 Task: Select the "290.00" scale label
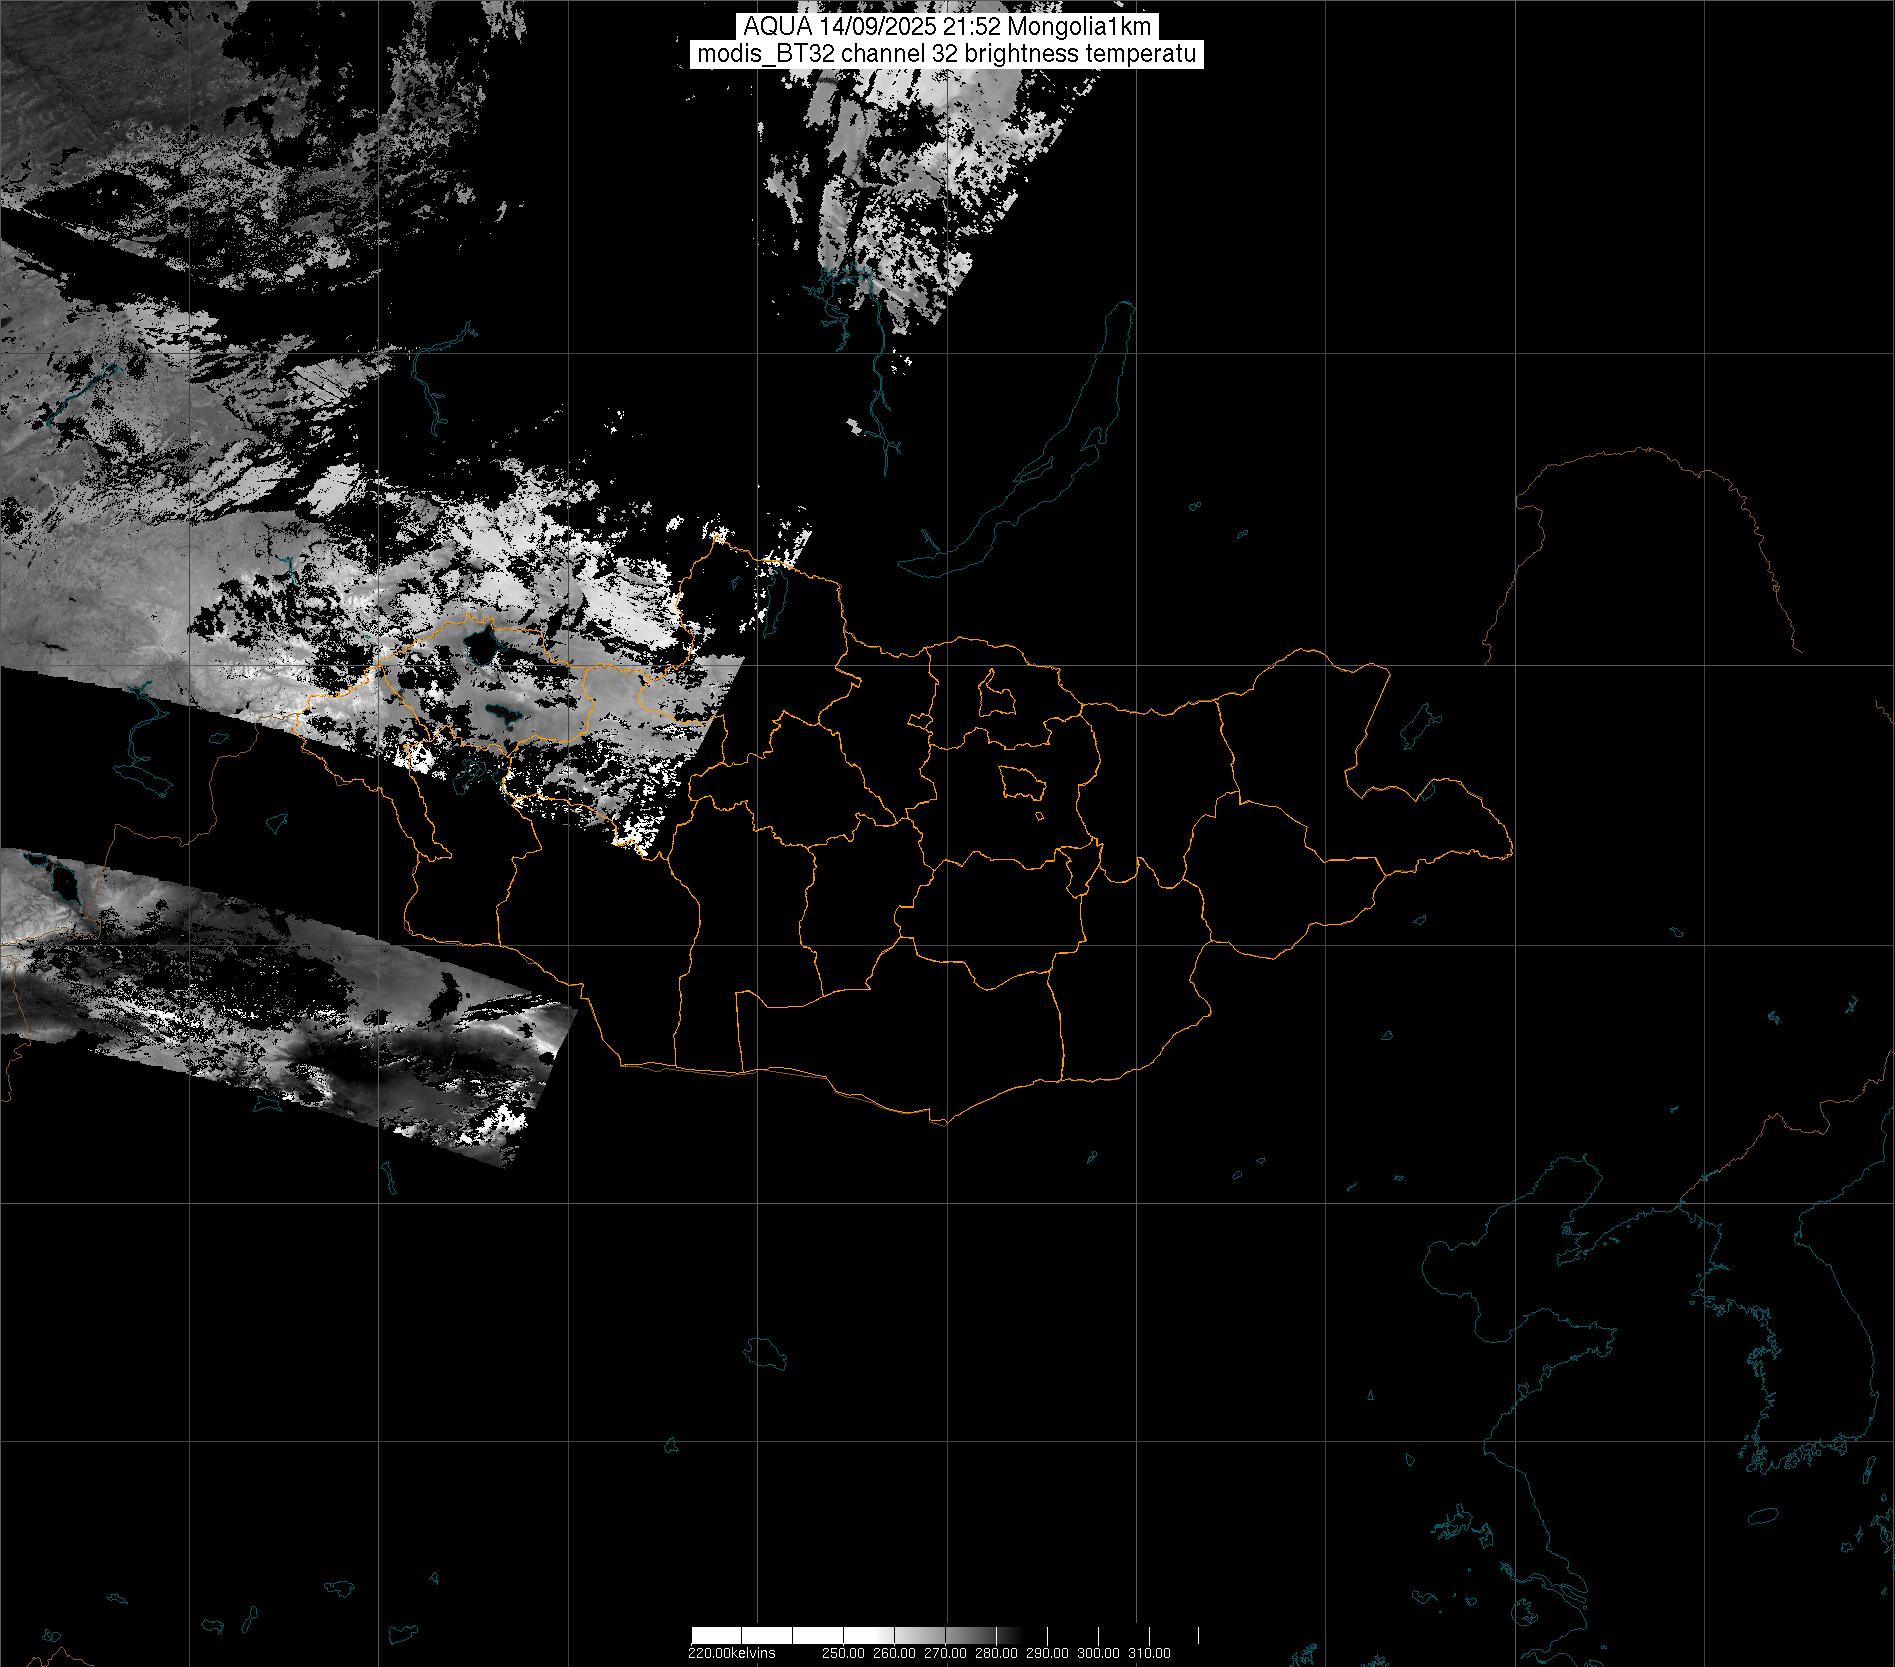pos(1047,1653)
